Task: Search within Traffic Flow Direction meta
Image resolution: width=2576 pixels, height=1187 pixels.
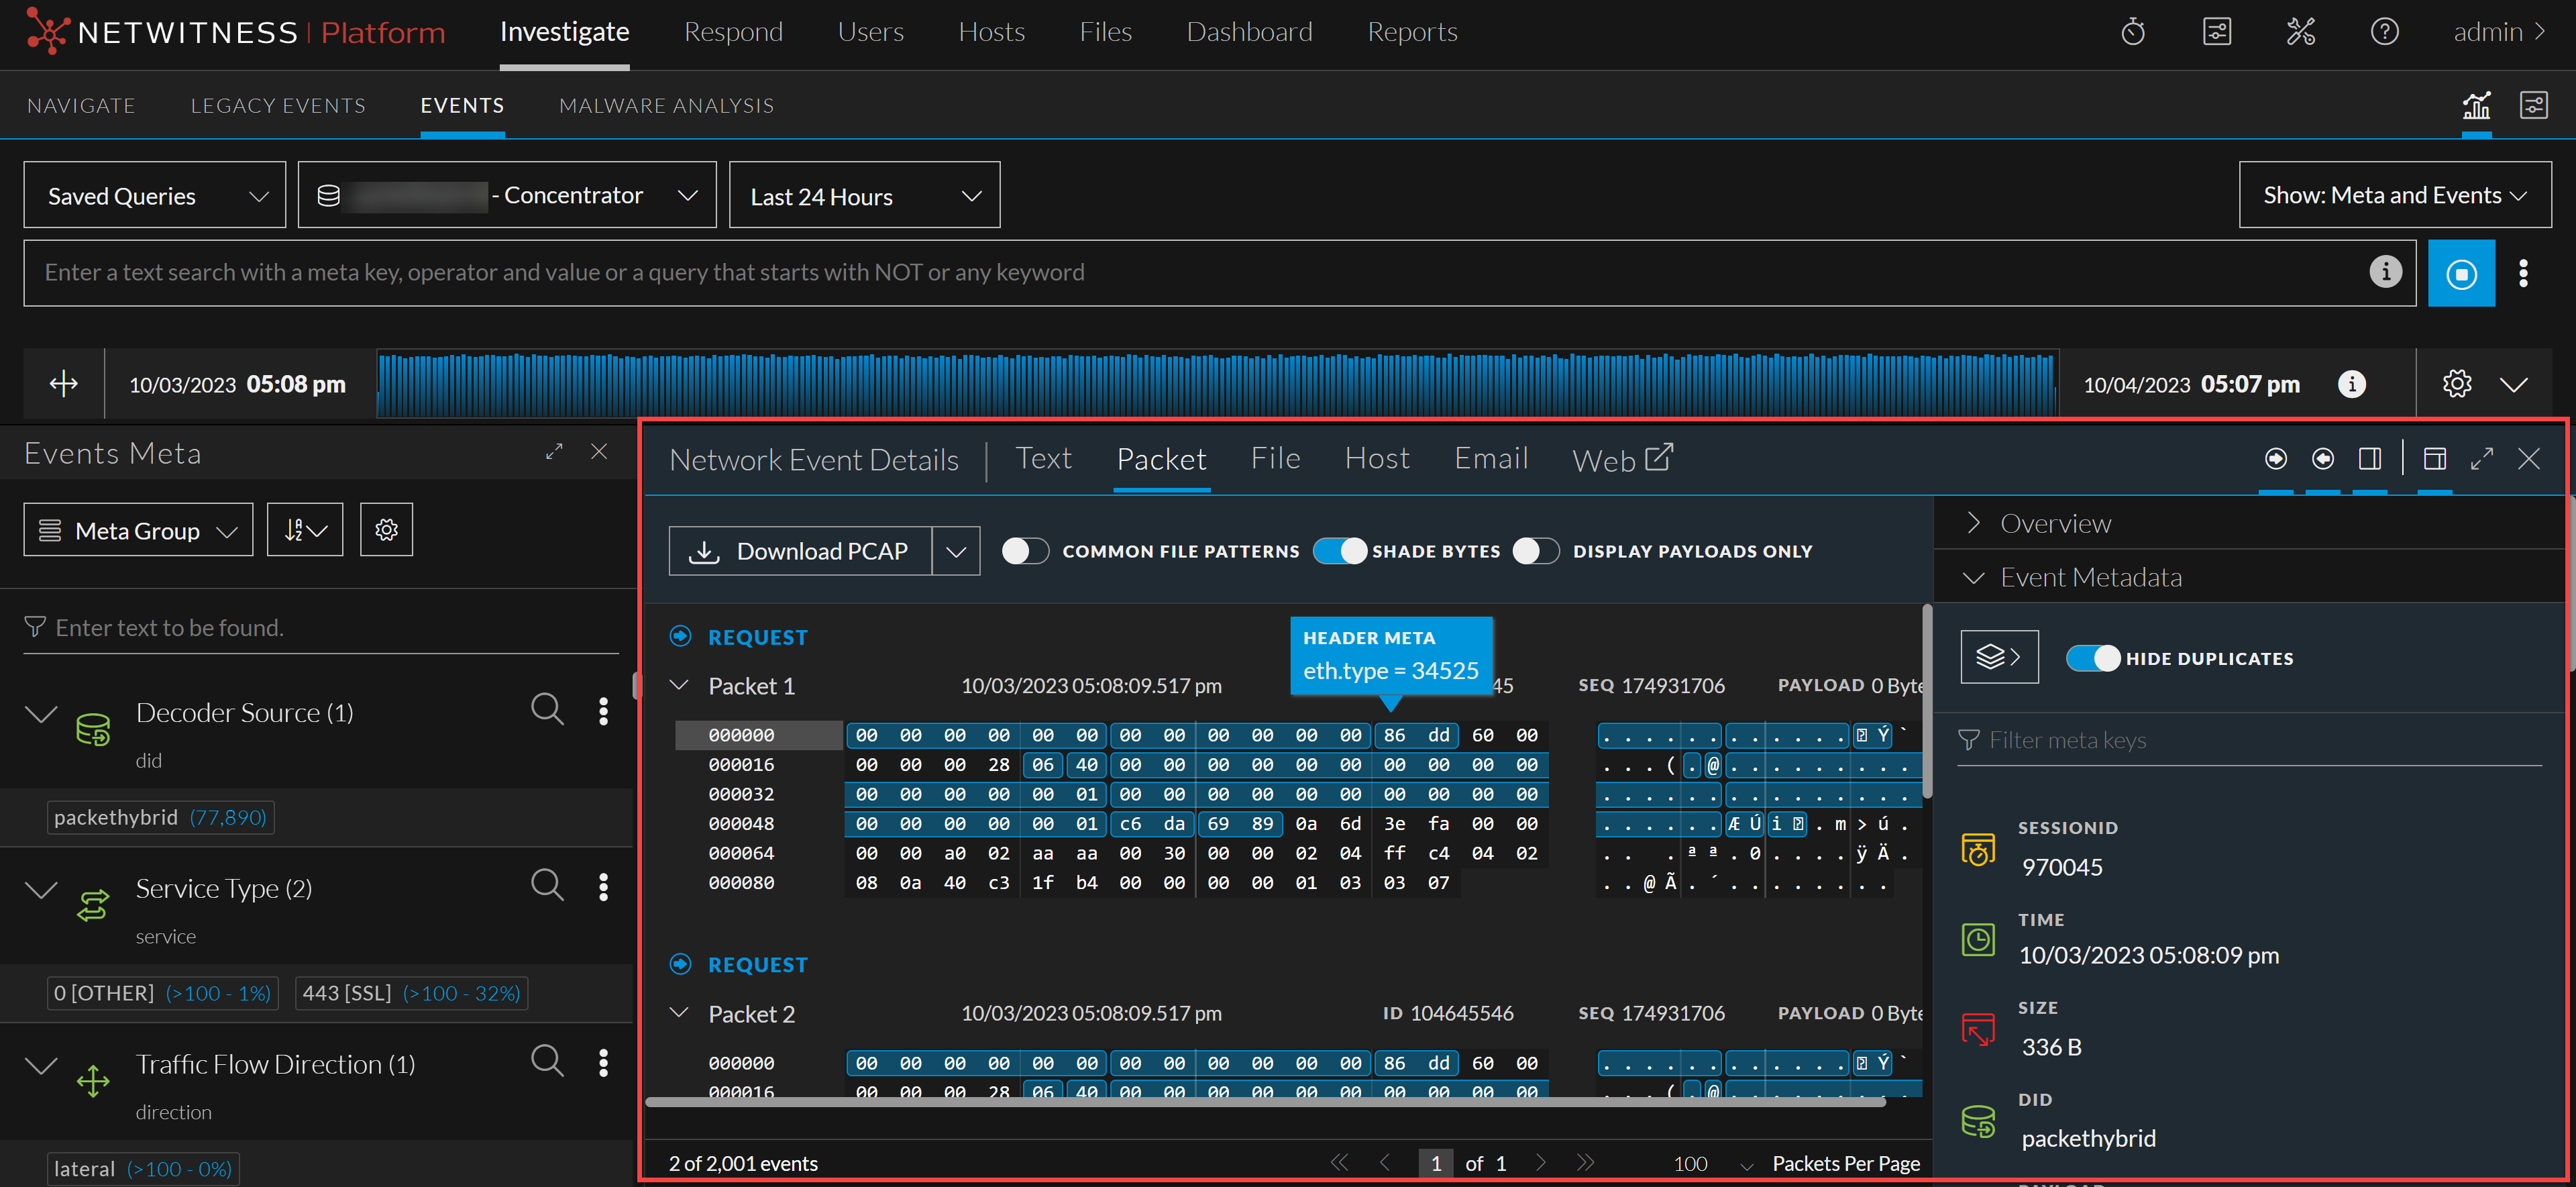Action: point(547,1061)
